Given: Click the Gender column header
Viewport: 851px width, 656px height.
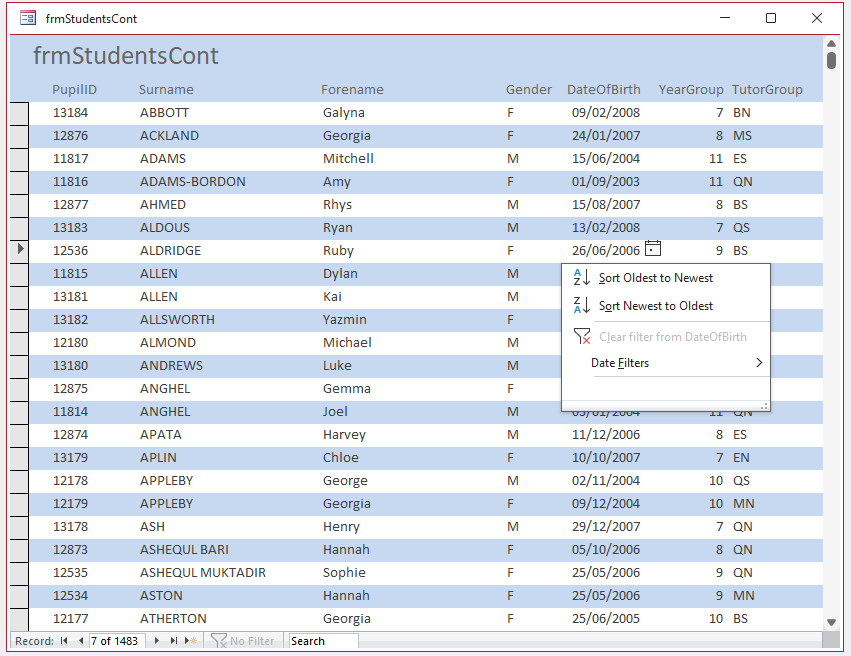Looking at the screenshot, I should [x=529, y=90].
